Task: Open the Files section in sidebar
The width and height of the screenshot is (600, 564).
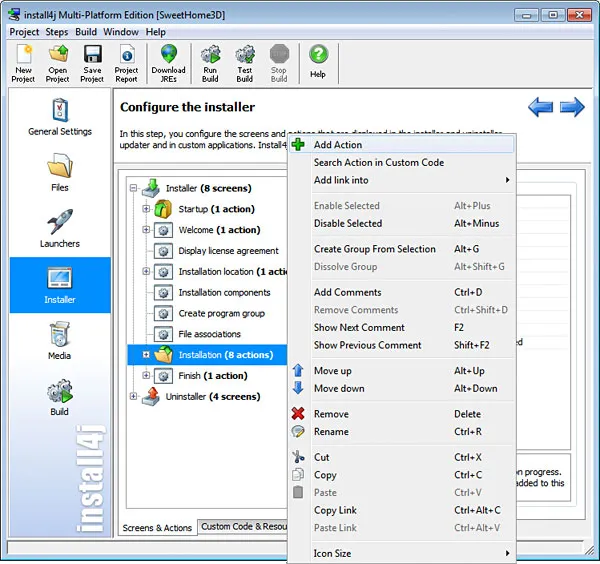Action: click(60, 173)
